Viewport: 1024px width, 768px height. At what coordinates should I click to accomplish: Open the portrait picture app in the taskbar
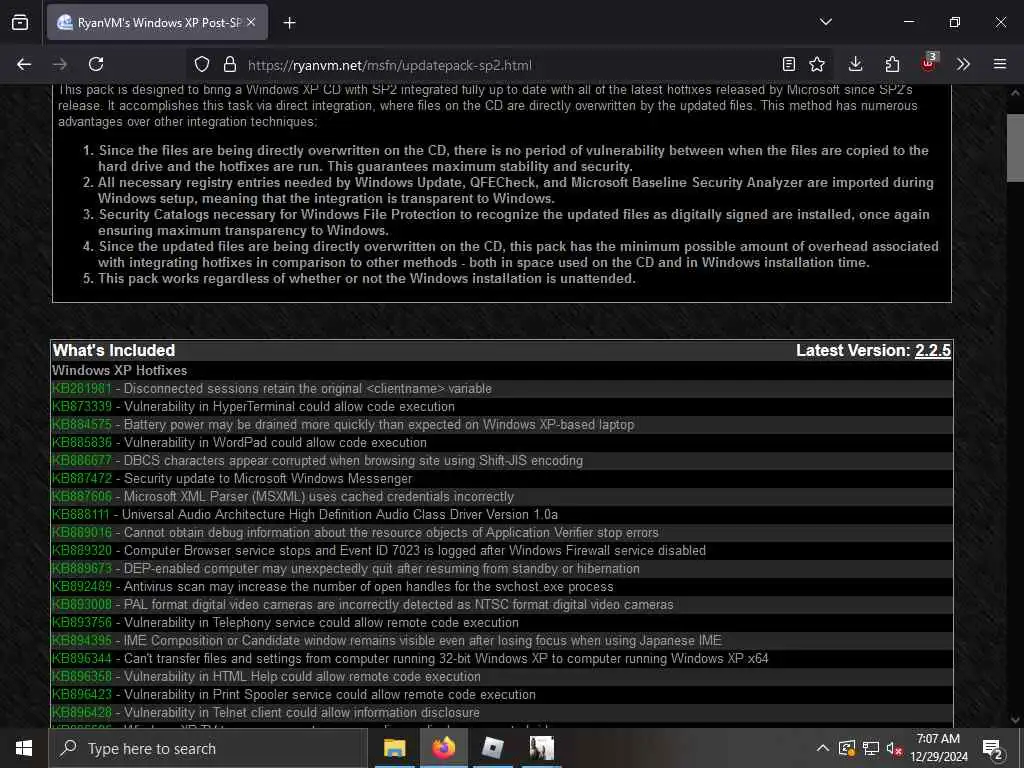541,748
